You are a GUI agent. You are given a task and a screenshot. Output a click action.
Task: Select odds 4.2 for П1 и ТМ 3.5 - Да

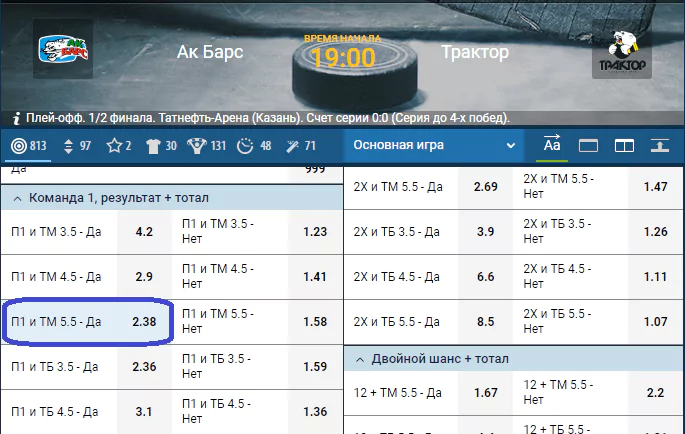(144, 232)
